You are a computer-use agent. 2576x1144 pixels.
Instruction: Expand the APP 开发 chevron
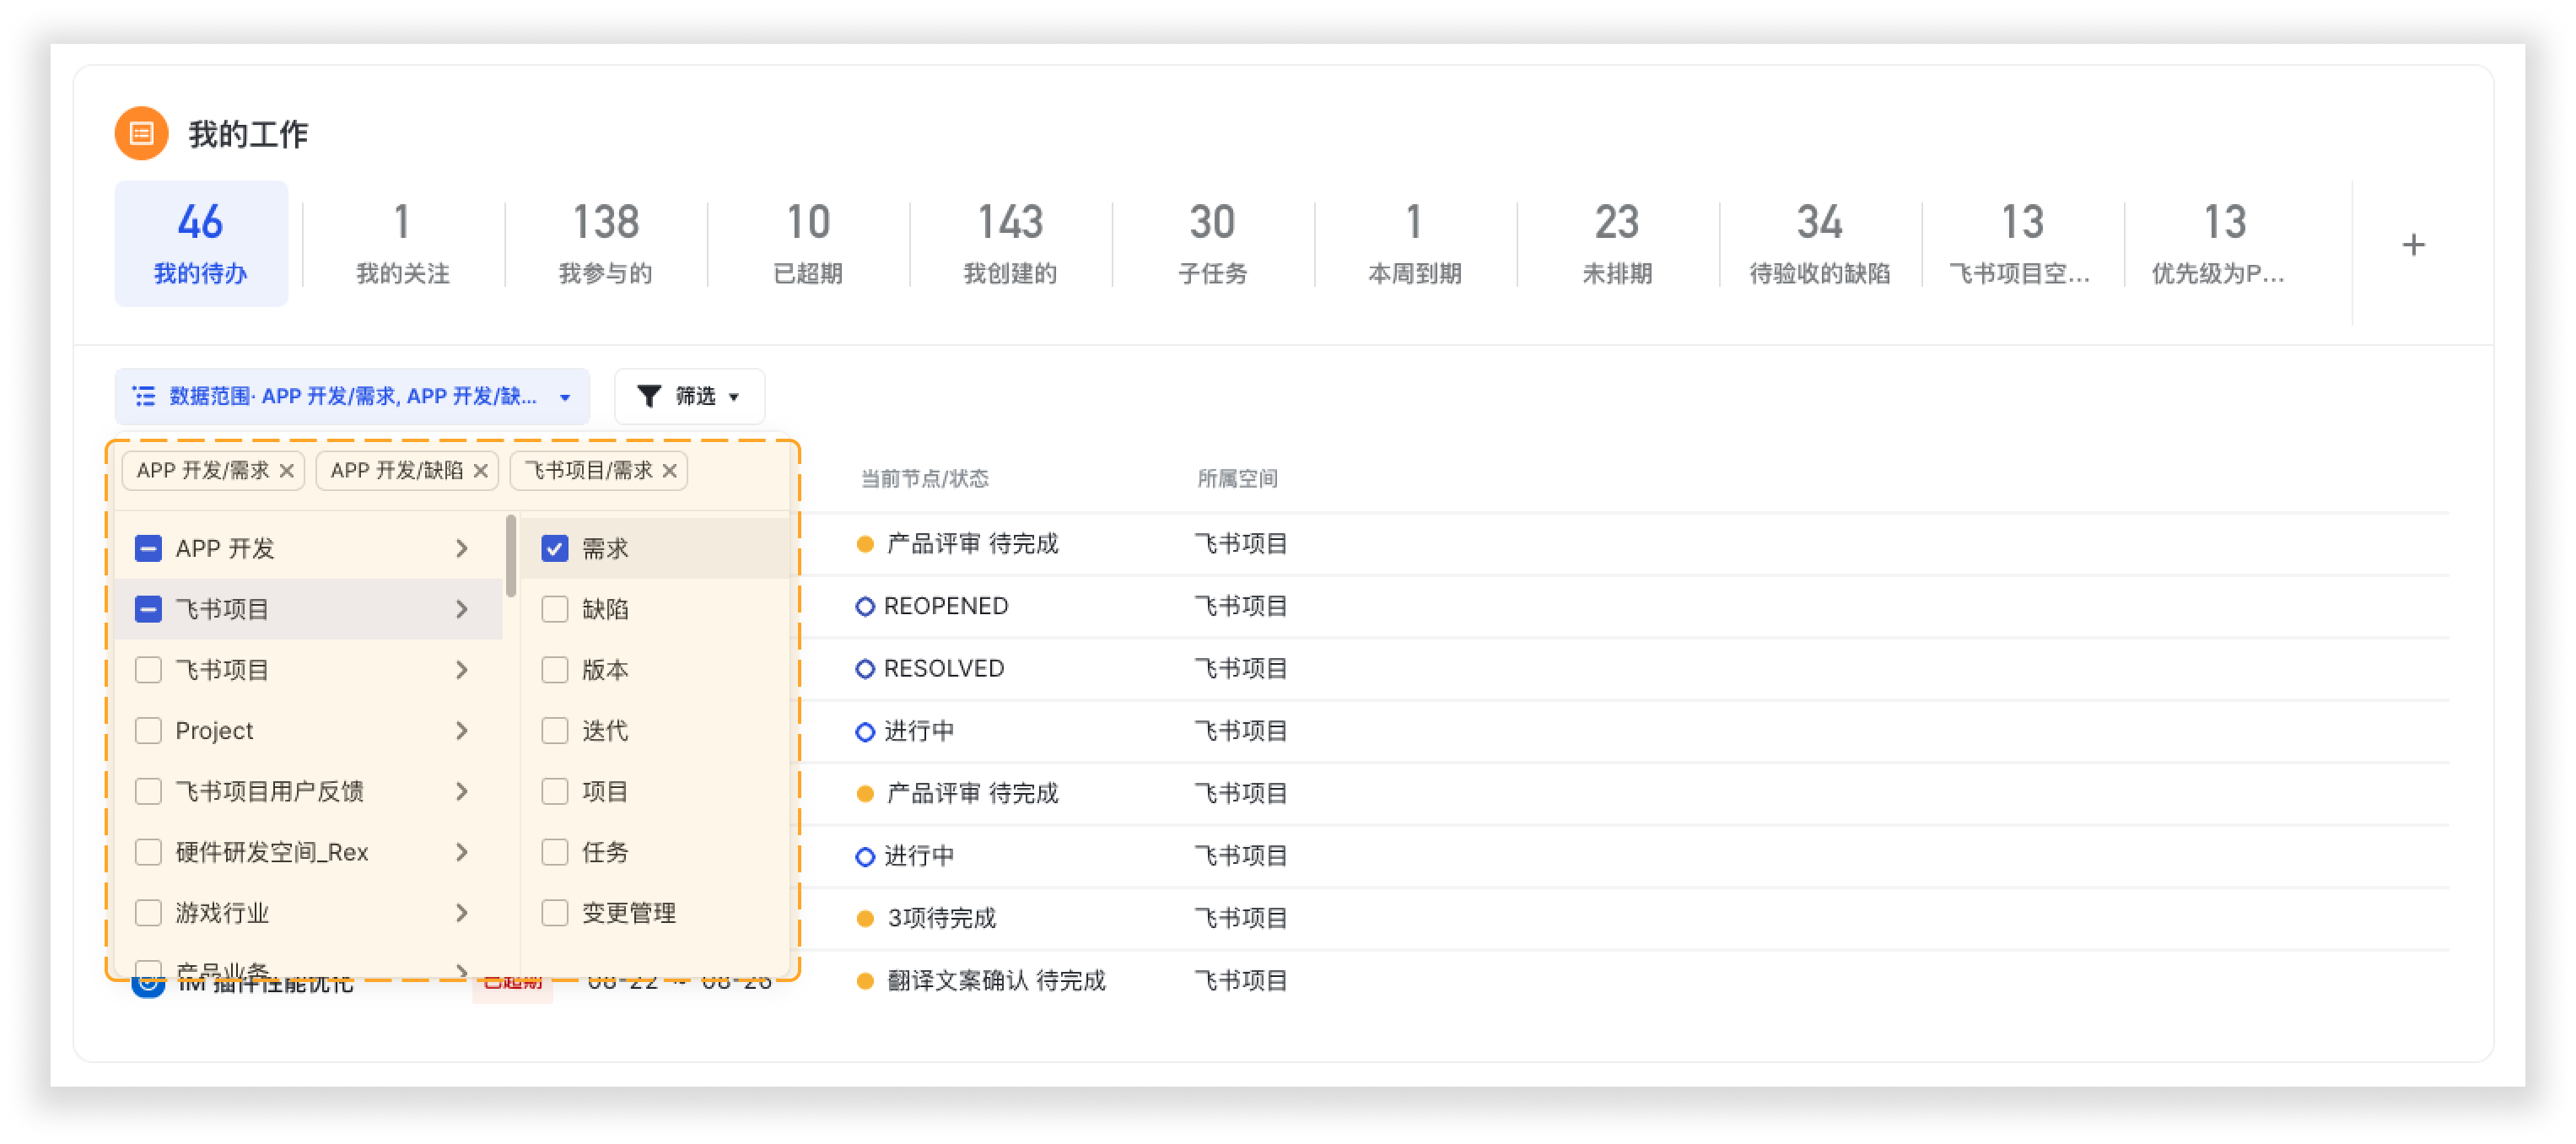coord(462,548)
